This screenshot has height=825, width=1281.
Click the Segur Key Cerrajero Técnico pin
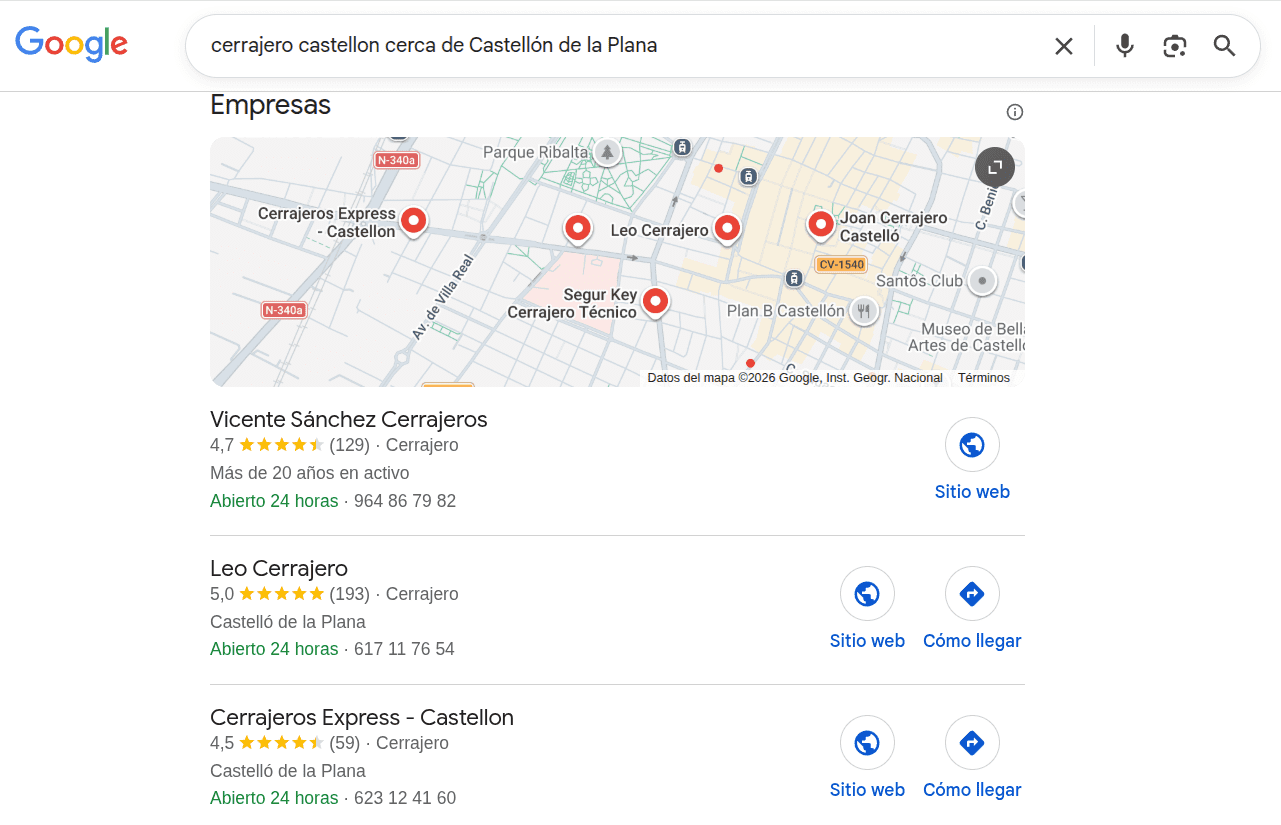[655, 301]
